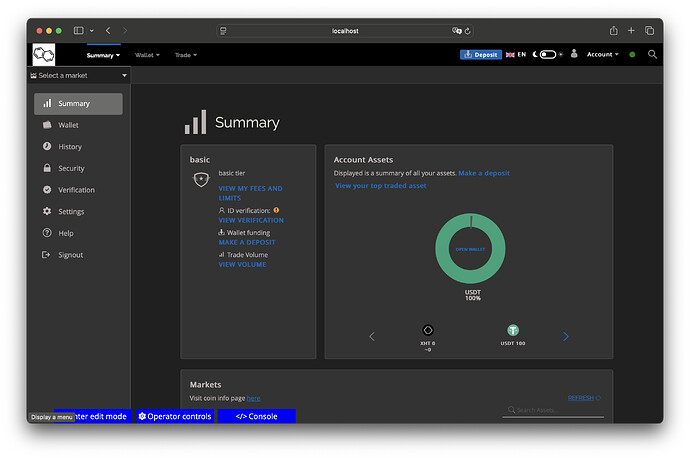Image resolution: width=690 pixels, height=458 pixels.
Task: Open the EN language selector
Action: [516, 54]
